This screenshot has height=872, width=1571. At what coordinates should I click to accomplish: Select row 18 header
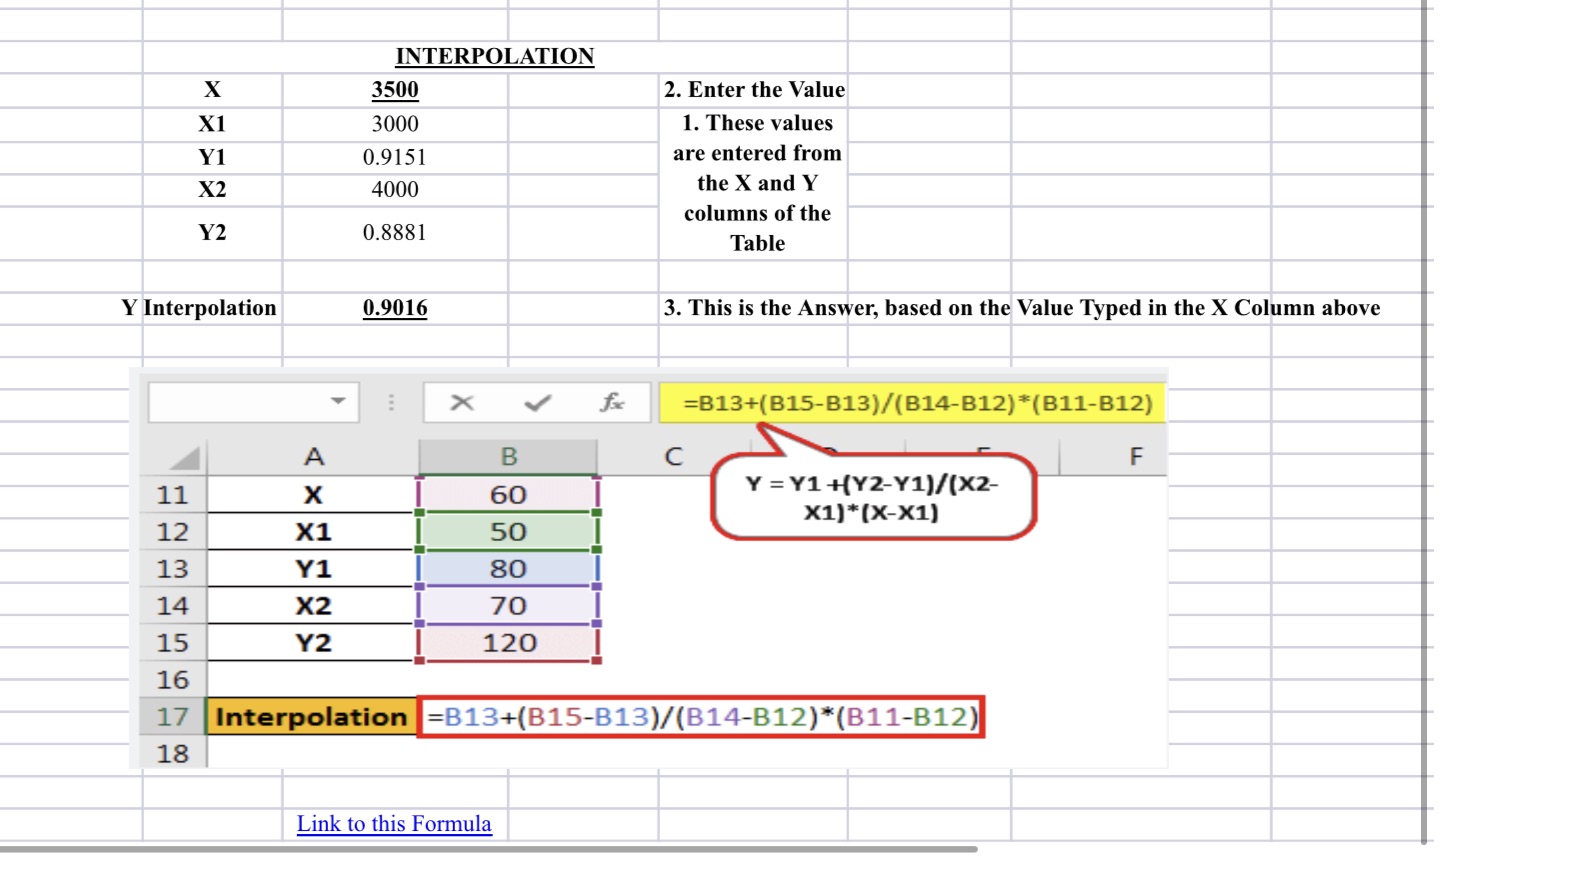point(172,753)
